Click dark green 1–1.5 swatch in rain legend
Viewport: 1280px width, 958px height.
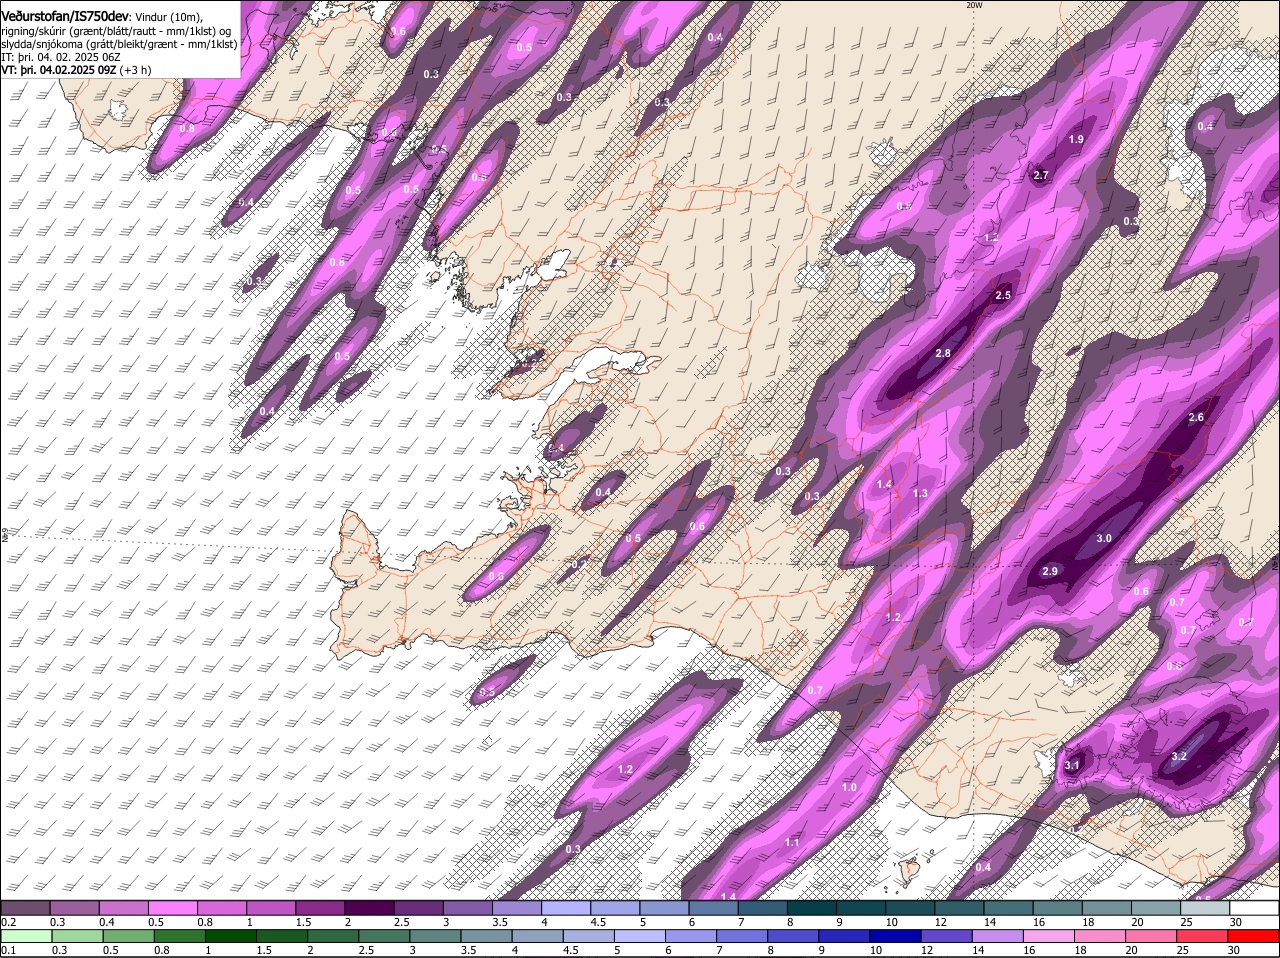click(x=229, y=936)
